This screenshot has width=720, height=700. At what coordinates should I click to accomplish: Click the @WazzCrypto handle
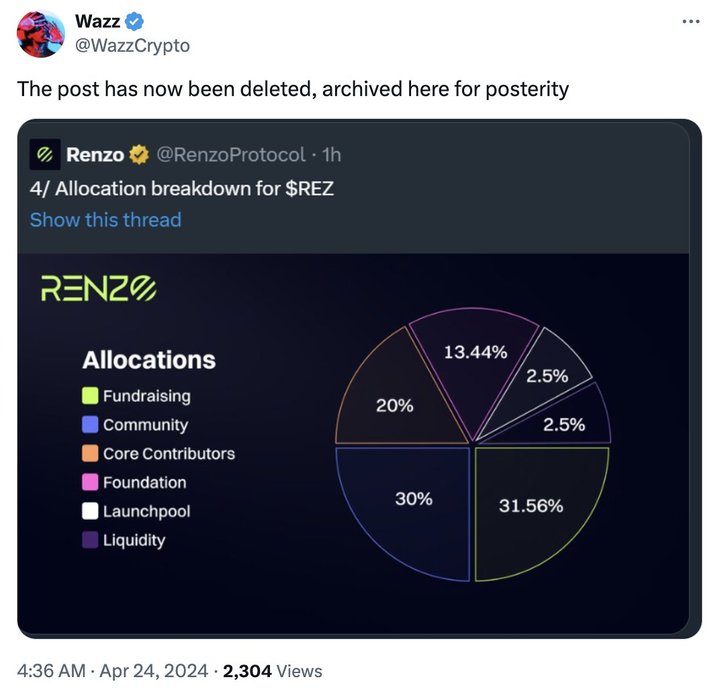point(132,45)
